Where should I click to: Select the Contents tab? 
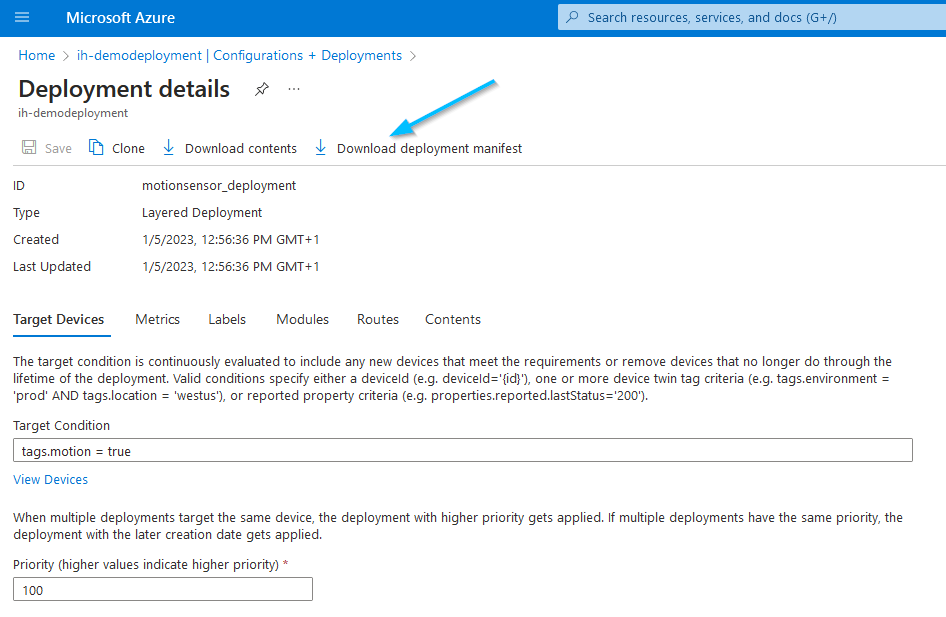(x=453, y=319)
